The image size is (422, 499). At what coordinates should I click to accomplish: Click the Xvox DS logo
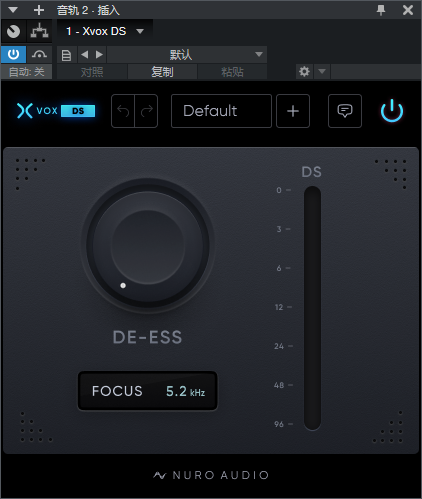point(56,111)
